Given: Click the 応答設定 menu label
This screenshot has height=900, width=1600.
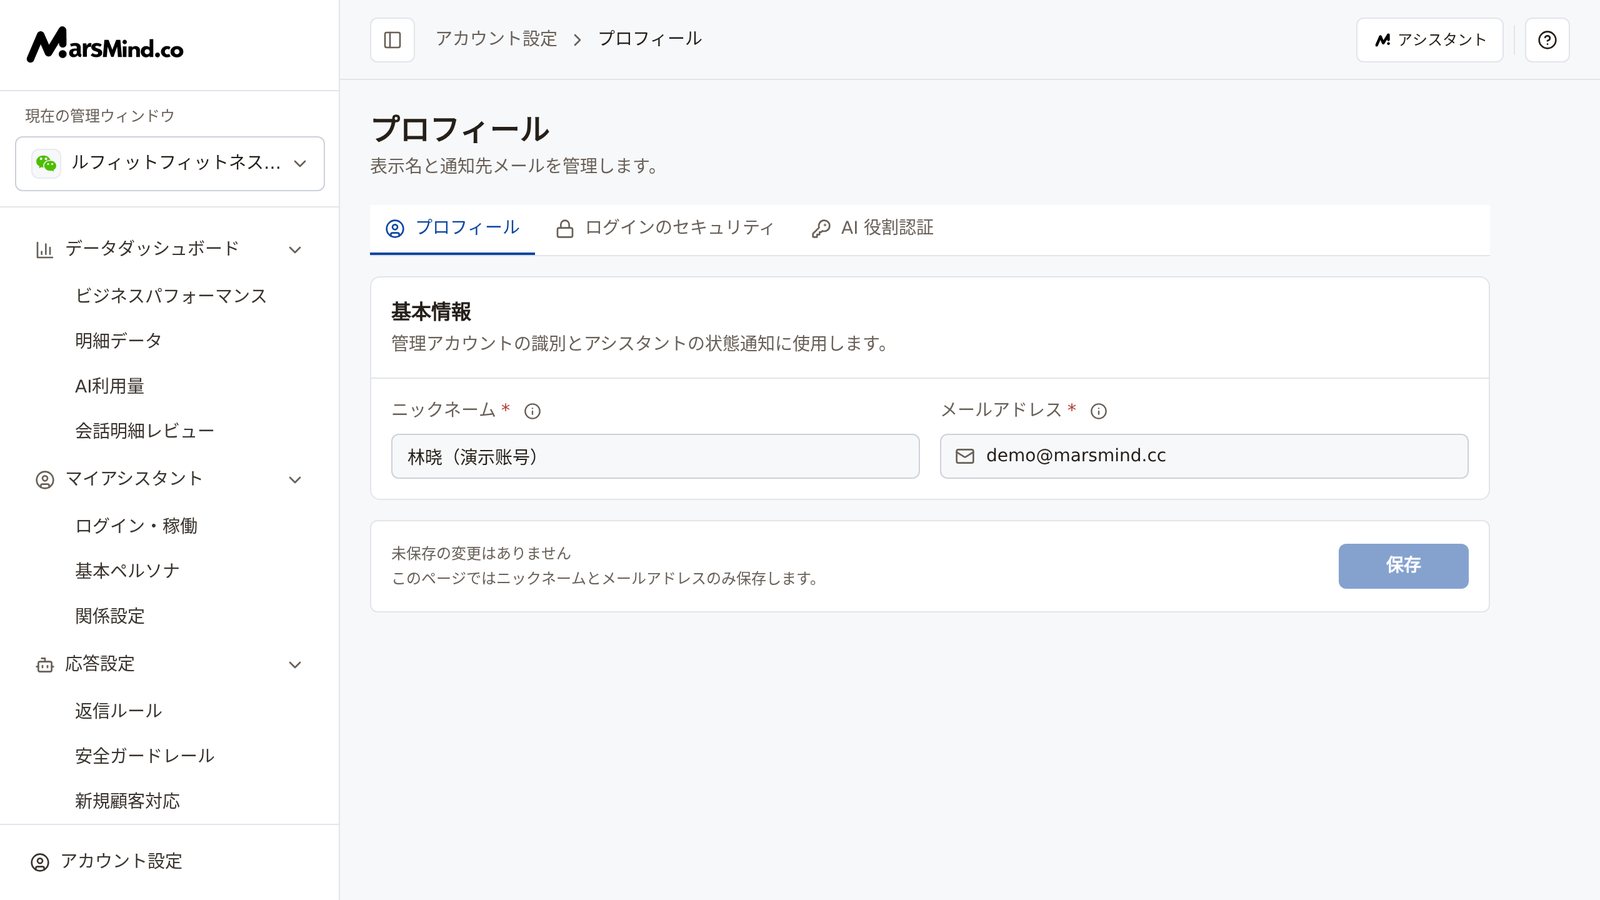Looking at the screenshot, I should (100, 664).
